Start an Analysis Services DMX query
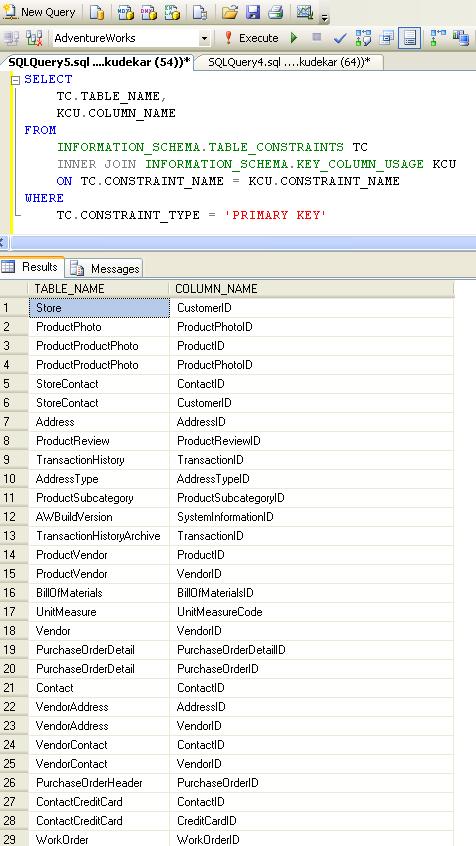476x846 pixels. pos(149,12)
